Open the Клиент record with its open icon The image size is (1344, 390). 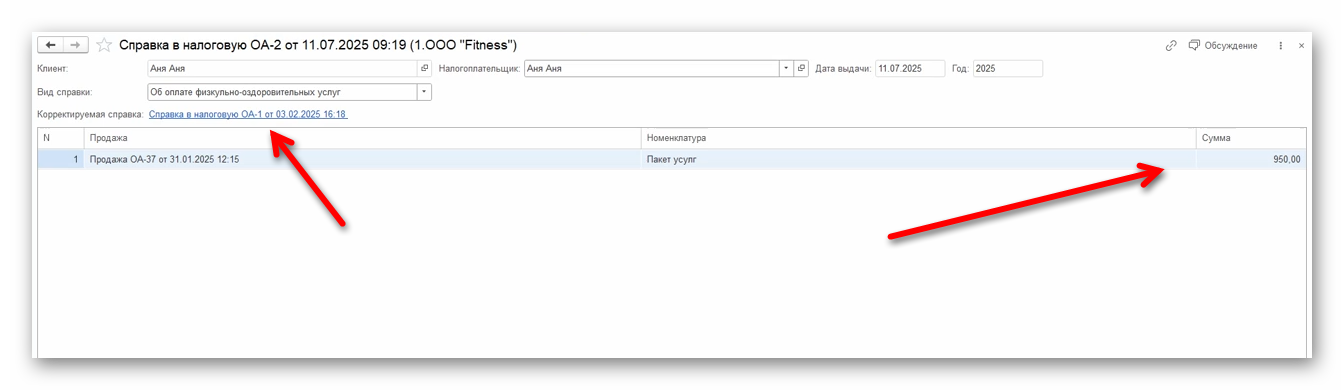click(424, 68)
